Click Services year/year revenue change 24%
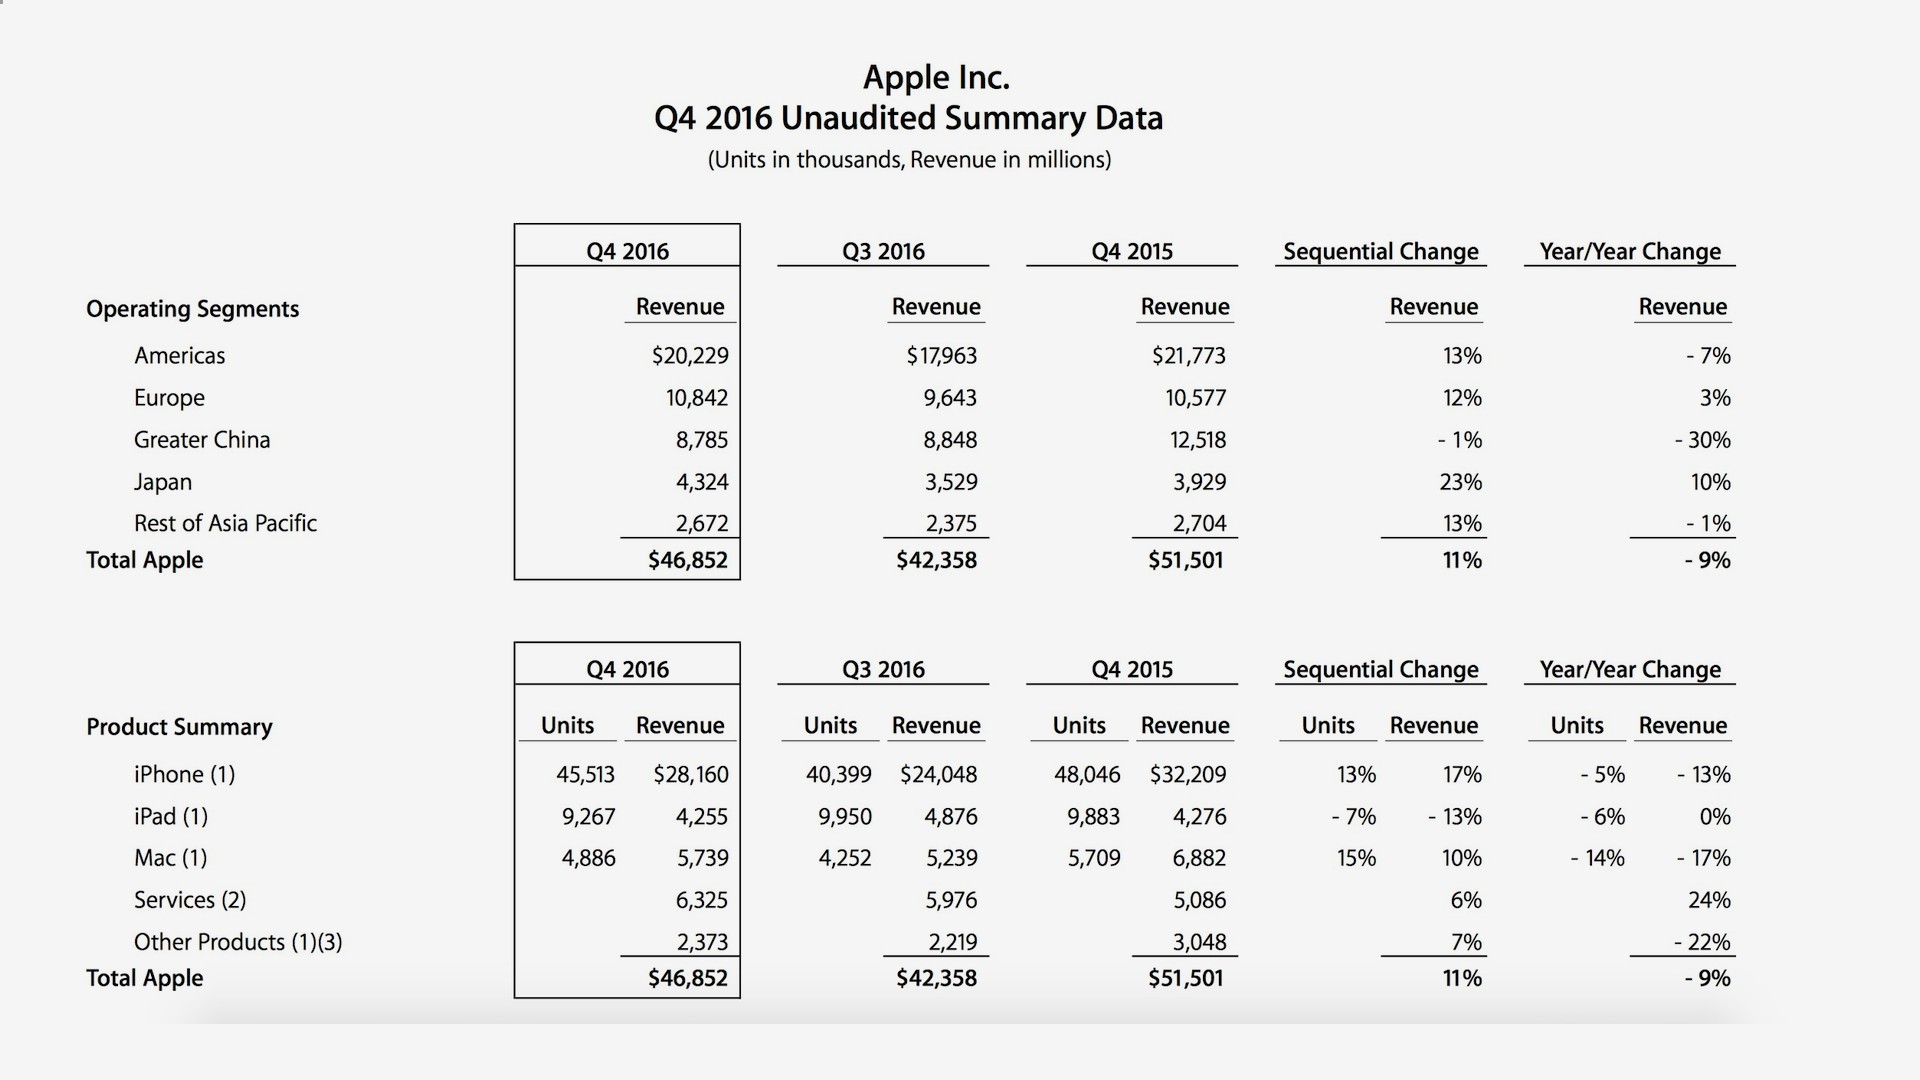 tap(1709, 900)
